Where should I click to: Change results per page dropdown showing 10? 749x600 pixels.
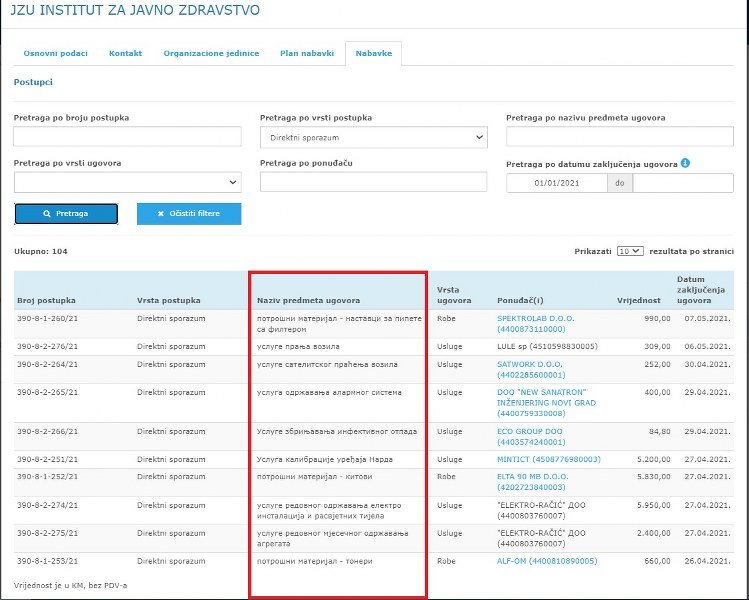(629, 251)
